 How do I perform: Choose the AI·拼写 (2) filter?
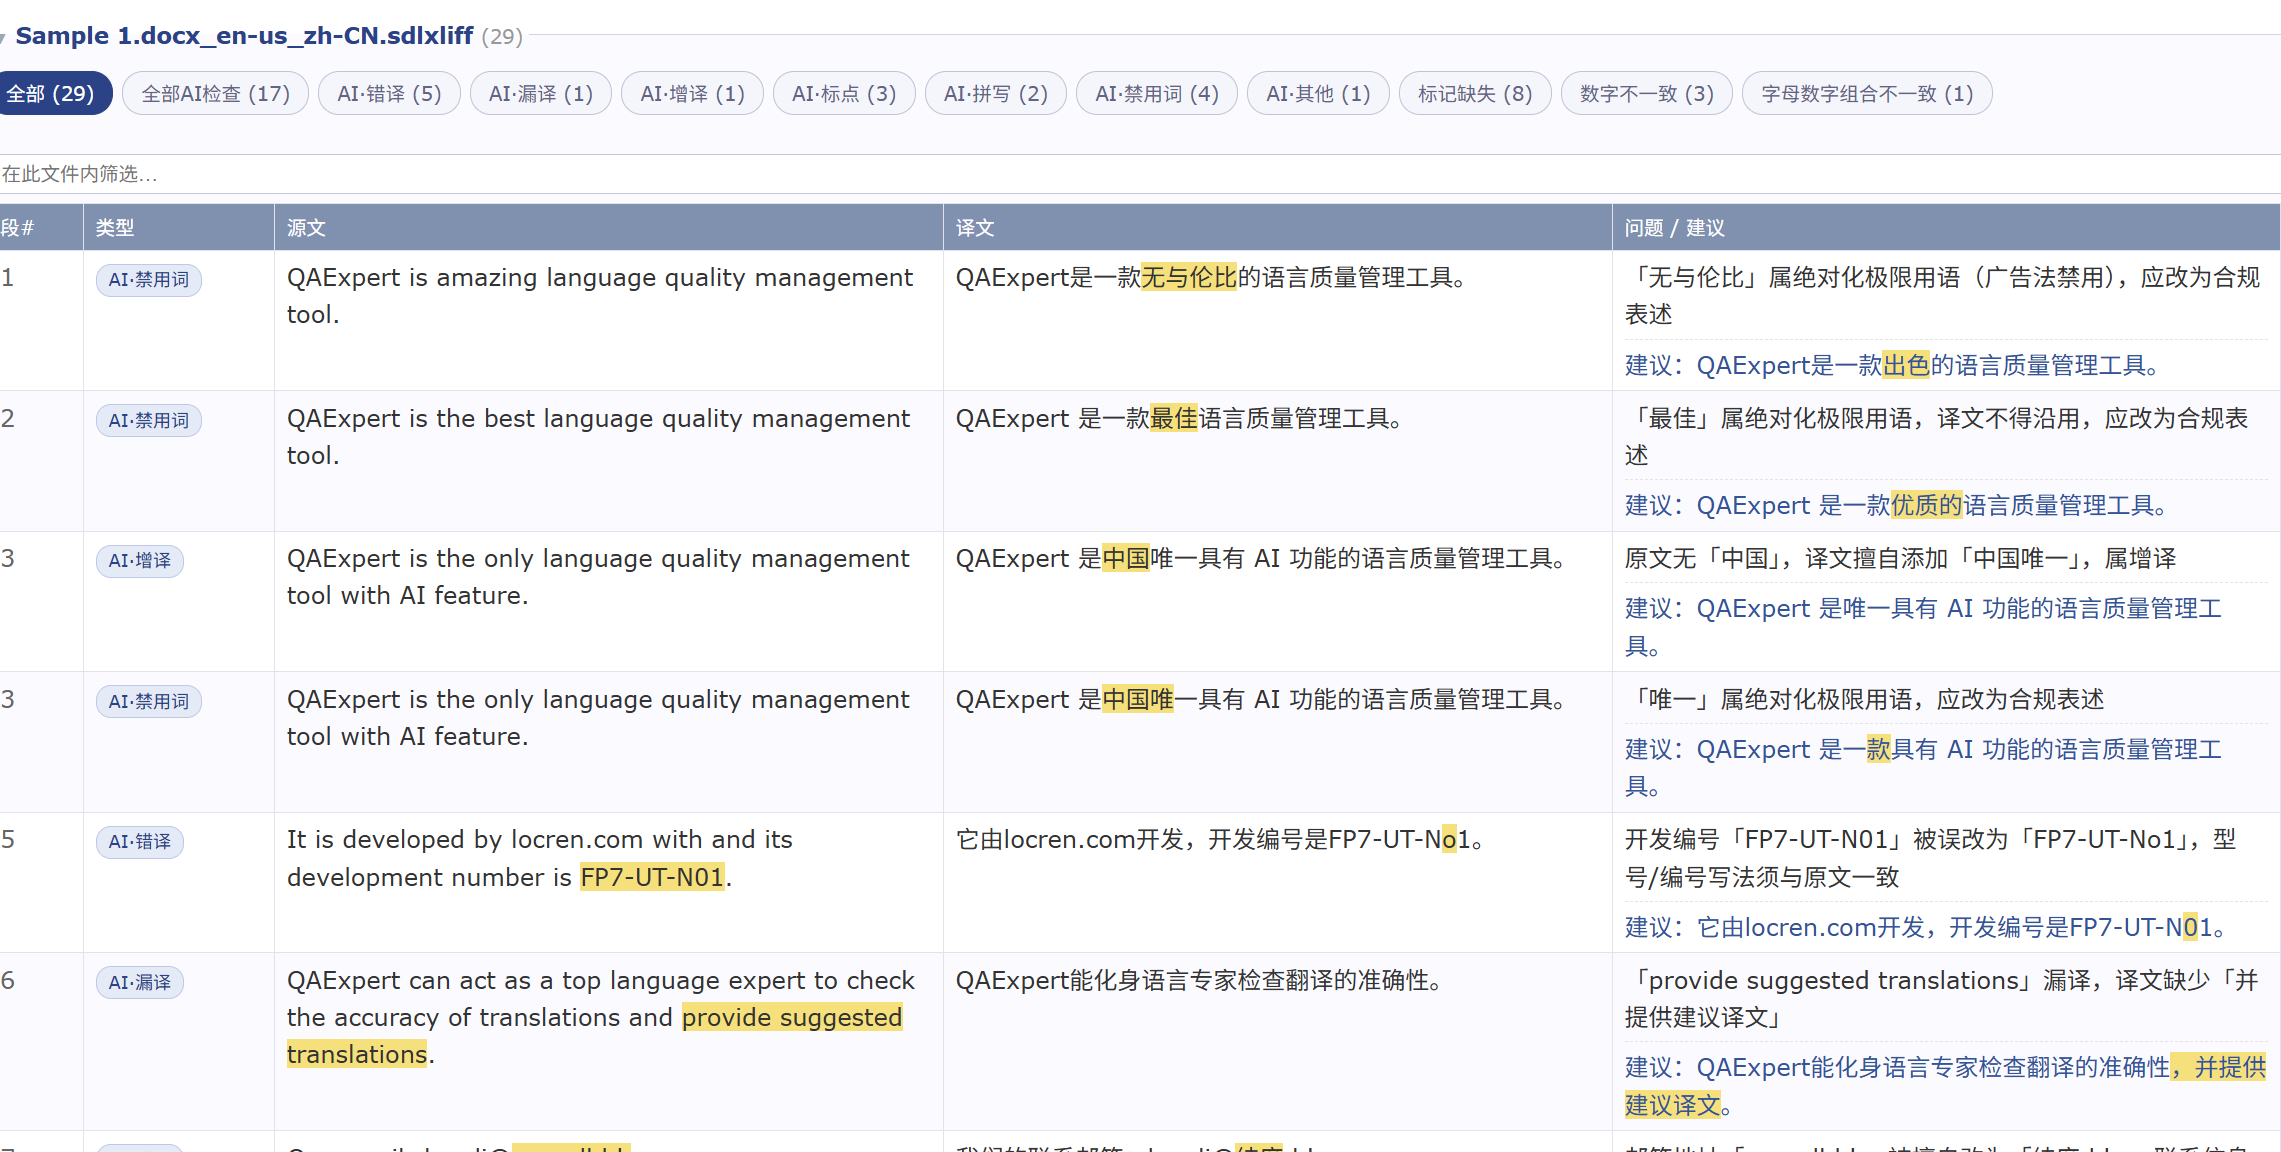(x=996, y=94)
